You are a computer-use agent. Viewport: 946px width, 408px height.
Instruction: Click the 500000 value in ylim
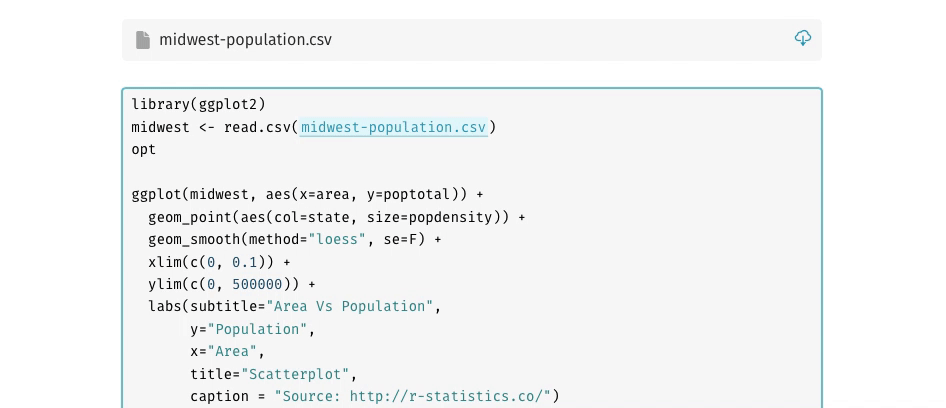257,285
